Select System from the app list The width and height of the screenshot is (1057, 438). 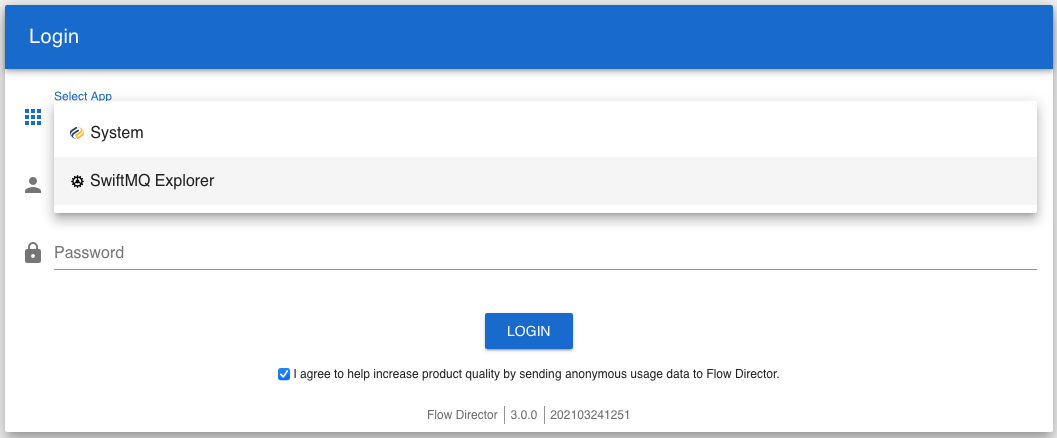117,133
